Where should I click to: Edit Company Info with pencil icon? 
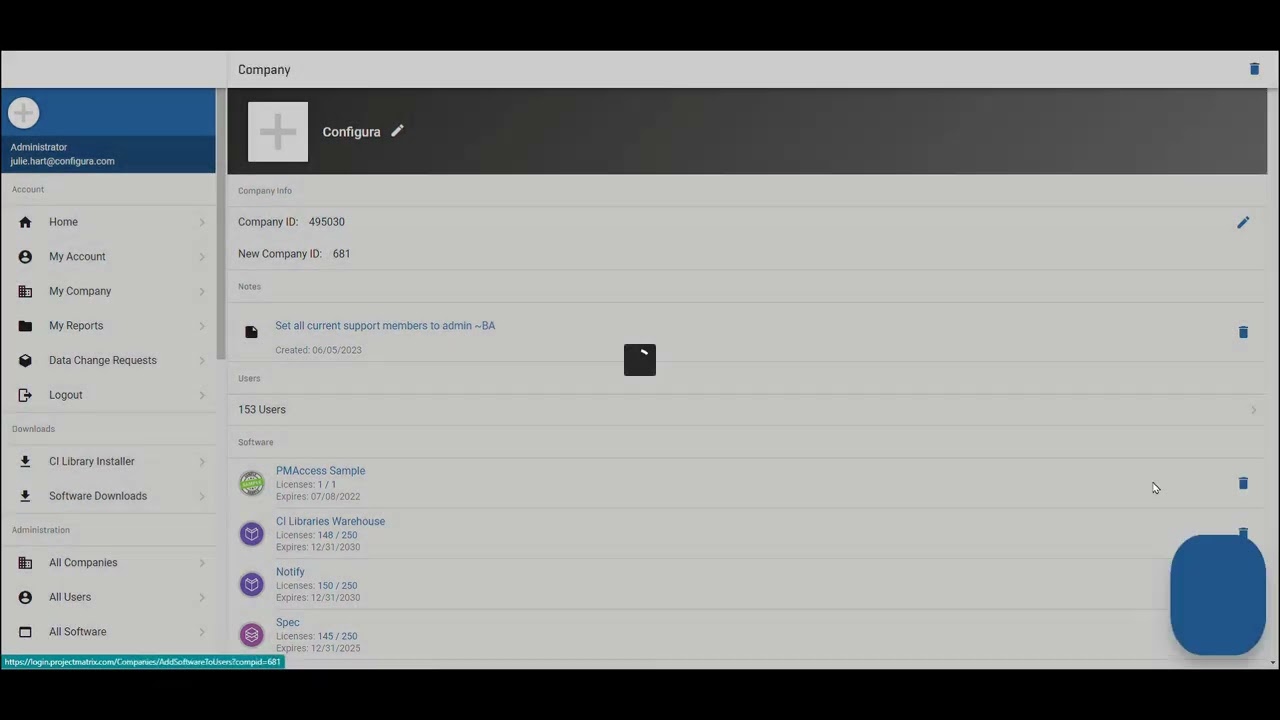coord(1243,222)
